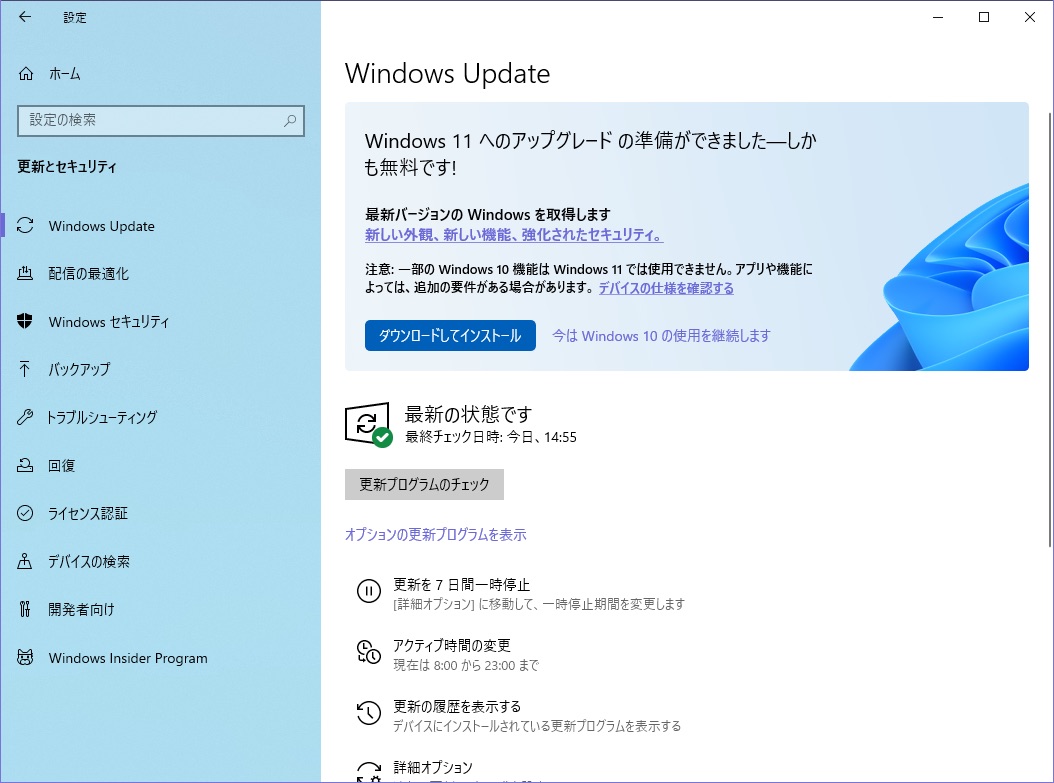This screenshot has width=1054, height=783.
Task: Open 開発者向け settings
Action: 161,610
